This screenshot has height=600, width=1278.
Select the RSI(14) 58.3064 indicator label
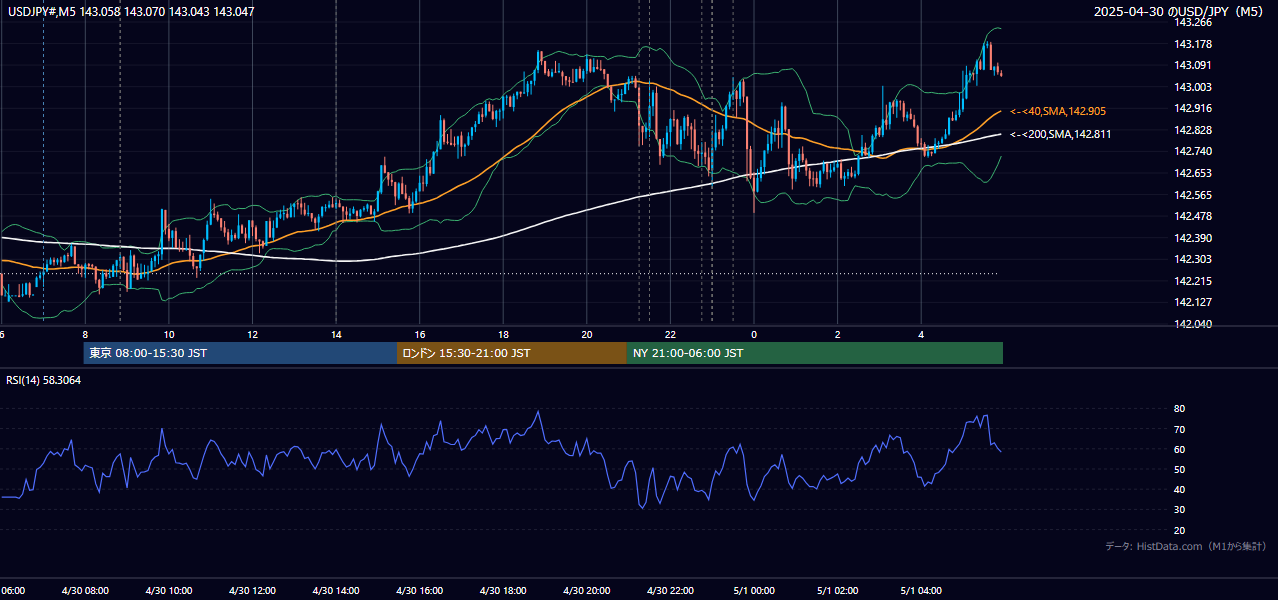tap(44, 380)
